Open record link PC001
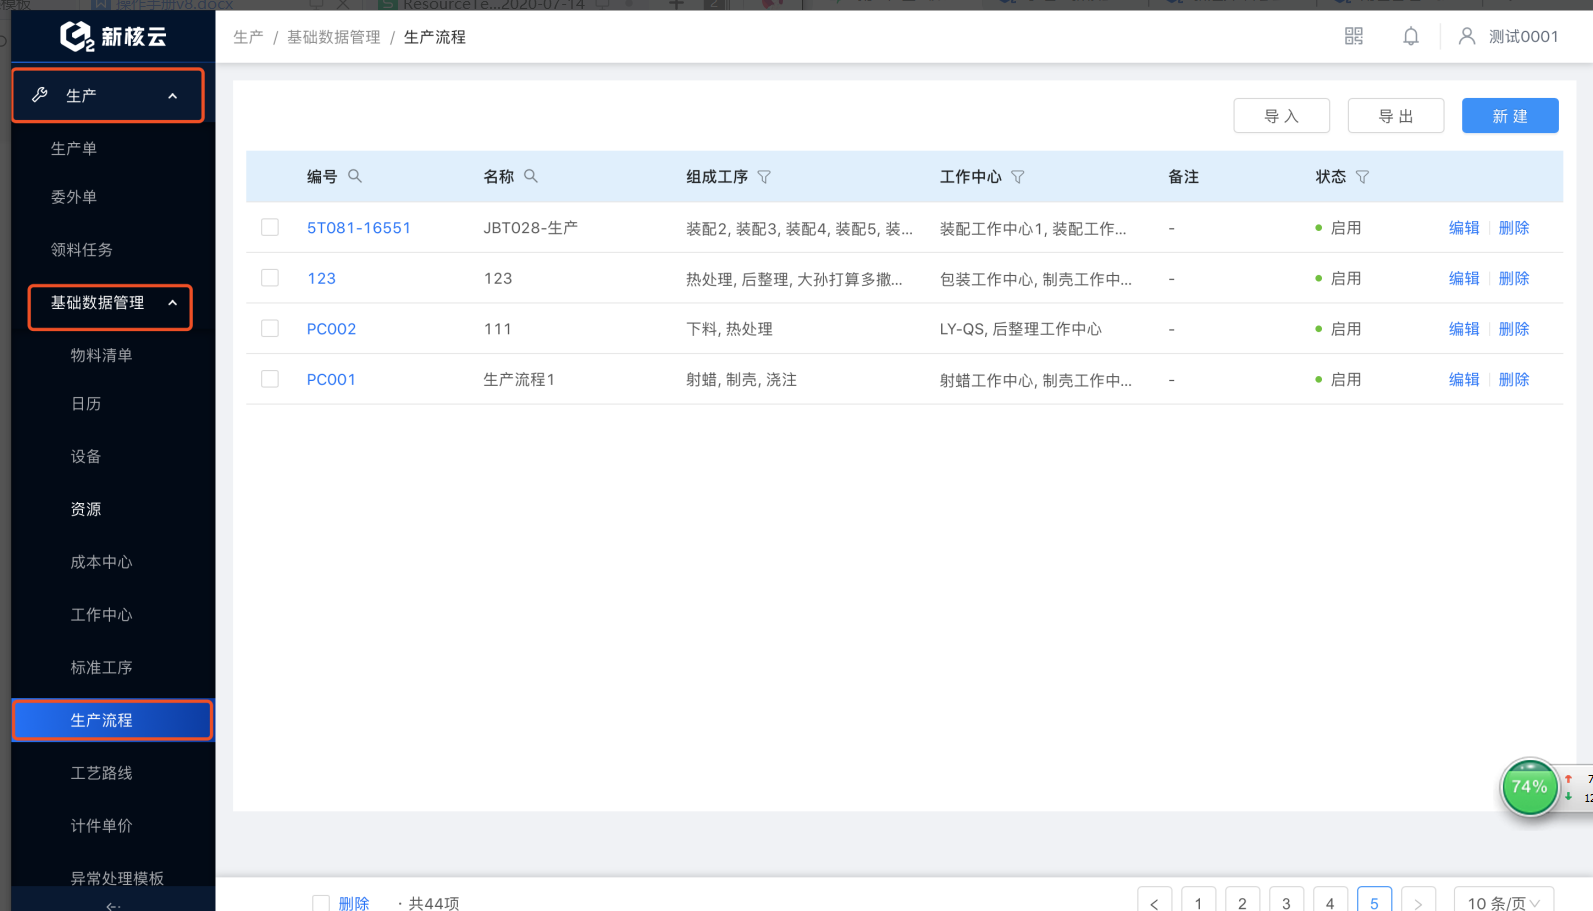Screen dimensions: 1593x911 [331, 379]
